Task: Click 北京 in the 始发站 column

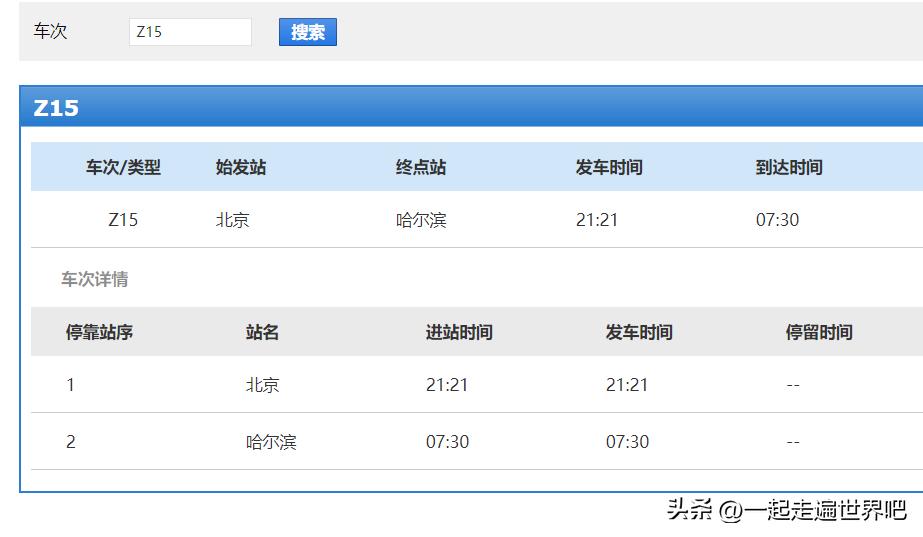Action: 233,220
